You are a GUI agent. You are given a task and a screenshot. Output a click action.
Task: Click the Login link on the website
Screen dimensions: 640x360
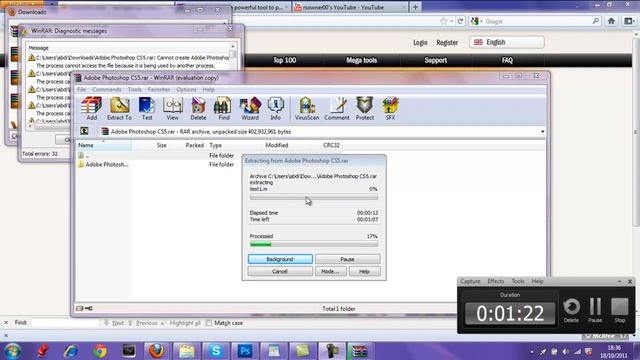coord(420,42)
